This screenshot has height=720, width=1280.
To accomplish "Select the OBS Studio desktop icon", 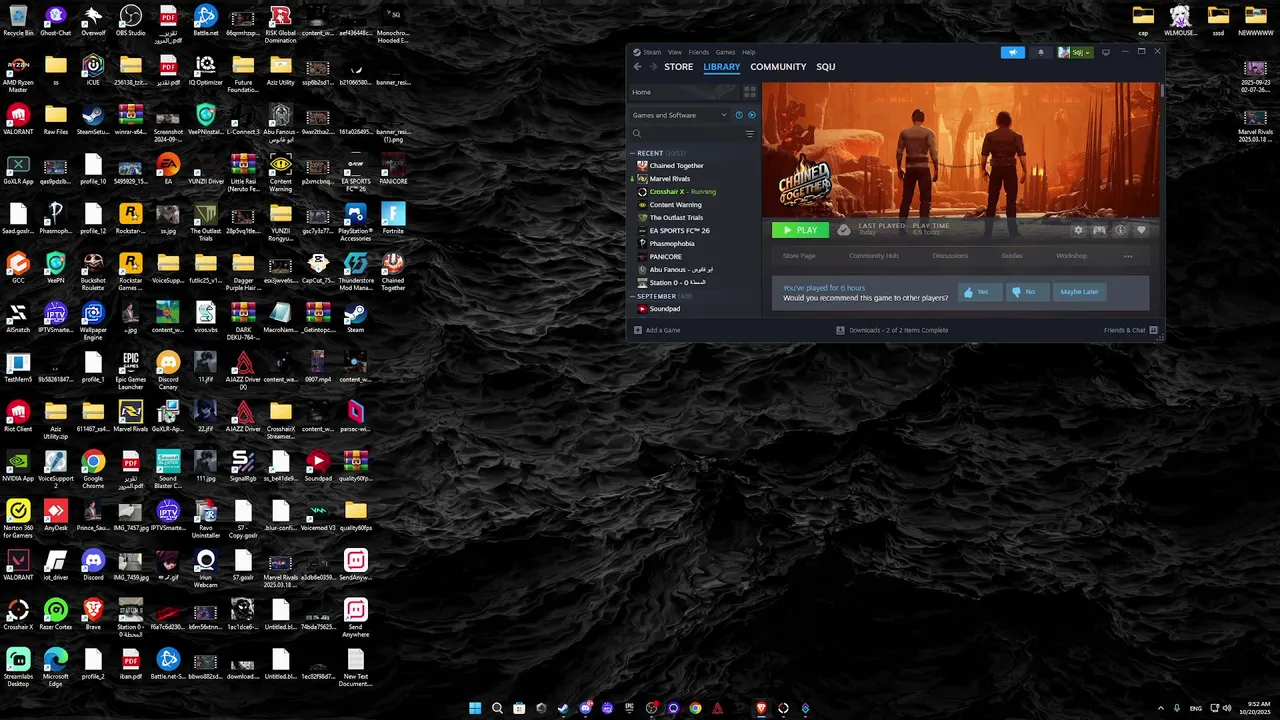I will coord(130,20).
